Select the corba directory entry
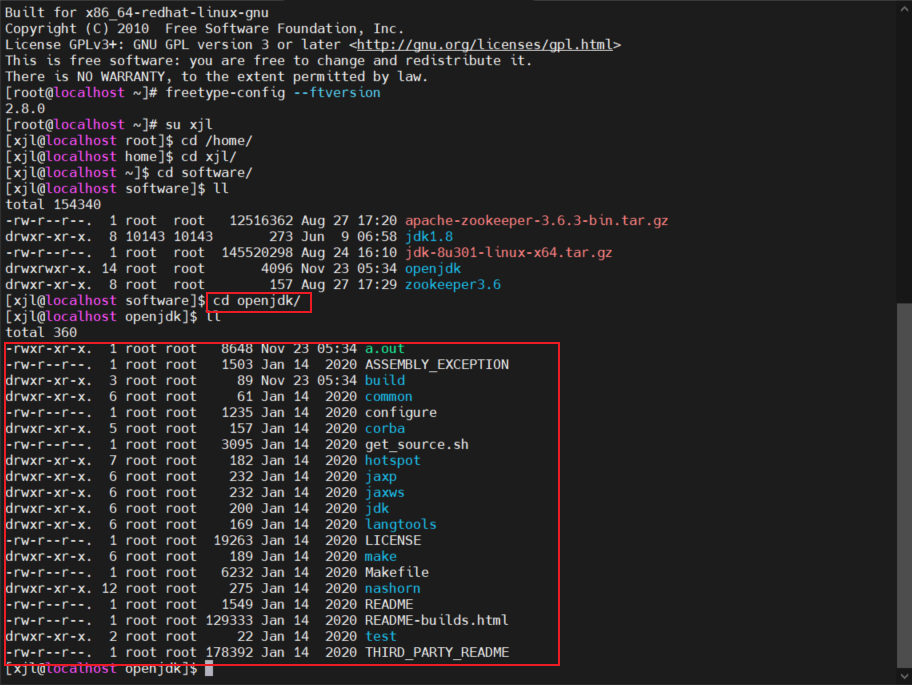 click(384, 429)
